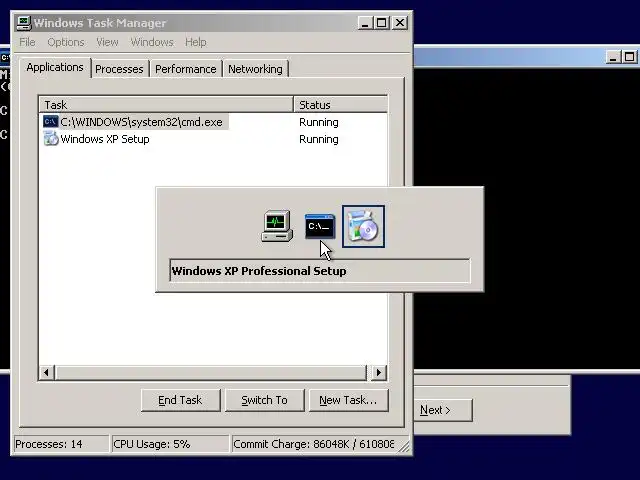Screen dimensions: 640x480
Task: Click the End Task button
Action: point(180,400)
